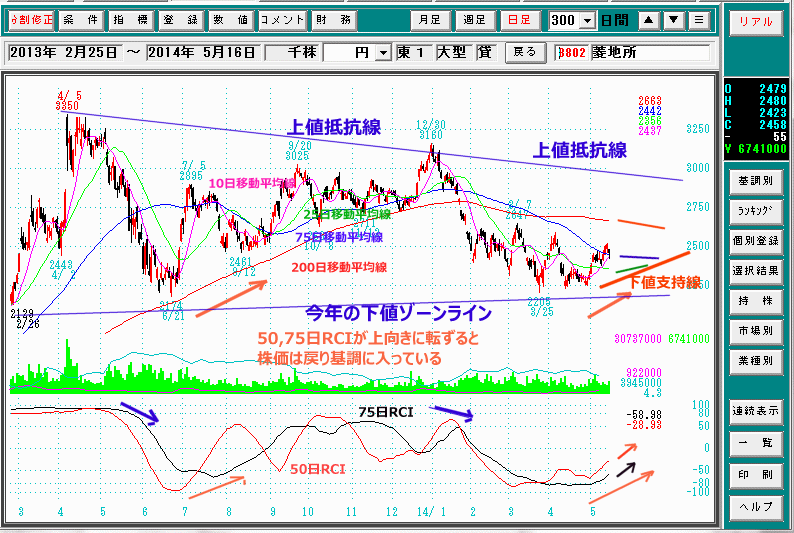Screen dimensions: 794x533
Task: Open the 業種別 sector button
Action: (756, 361)
